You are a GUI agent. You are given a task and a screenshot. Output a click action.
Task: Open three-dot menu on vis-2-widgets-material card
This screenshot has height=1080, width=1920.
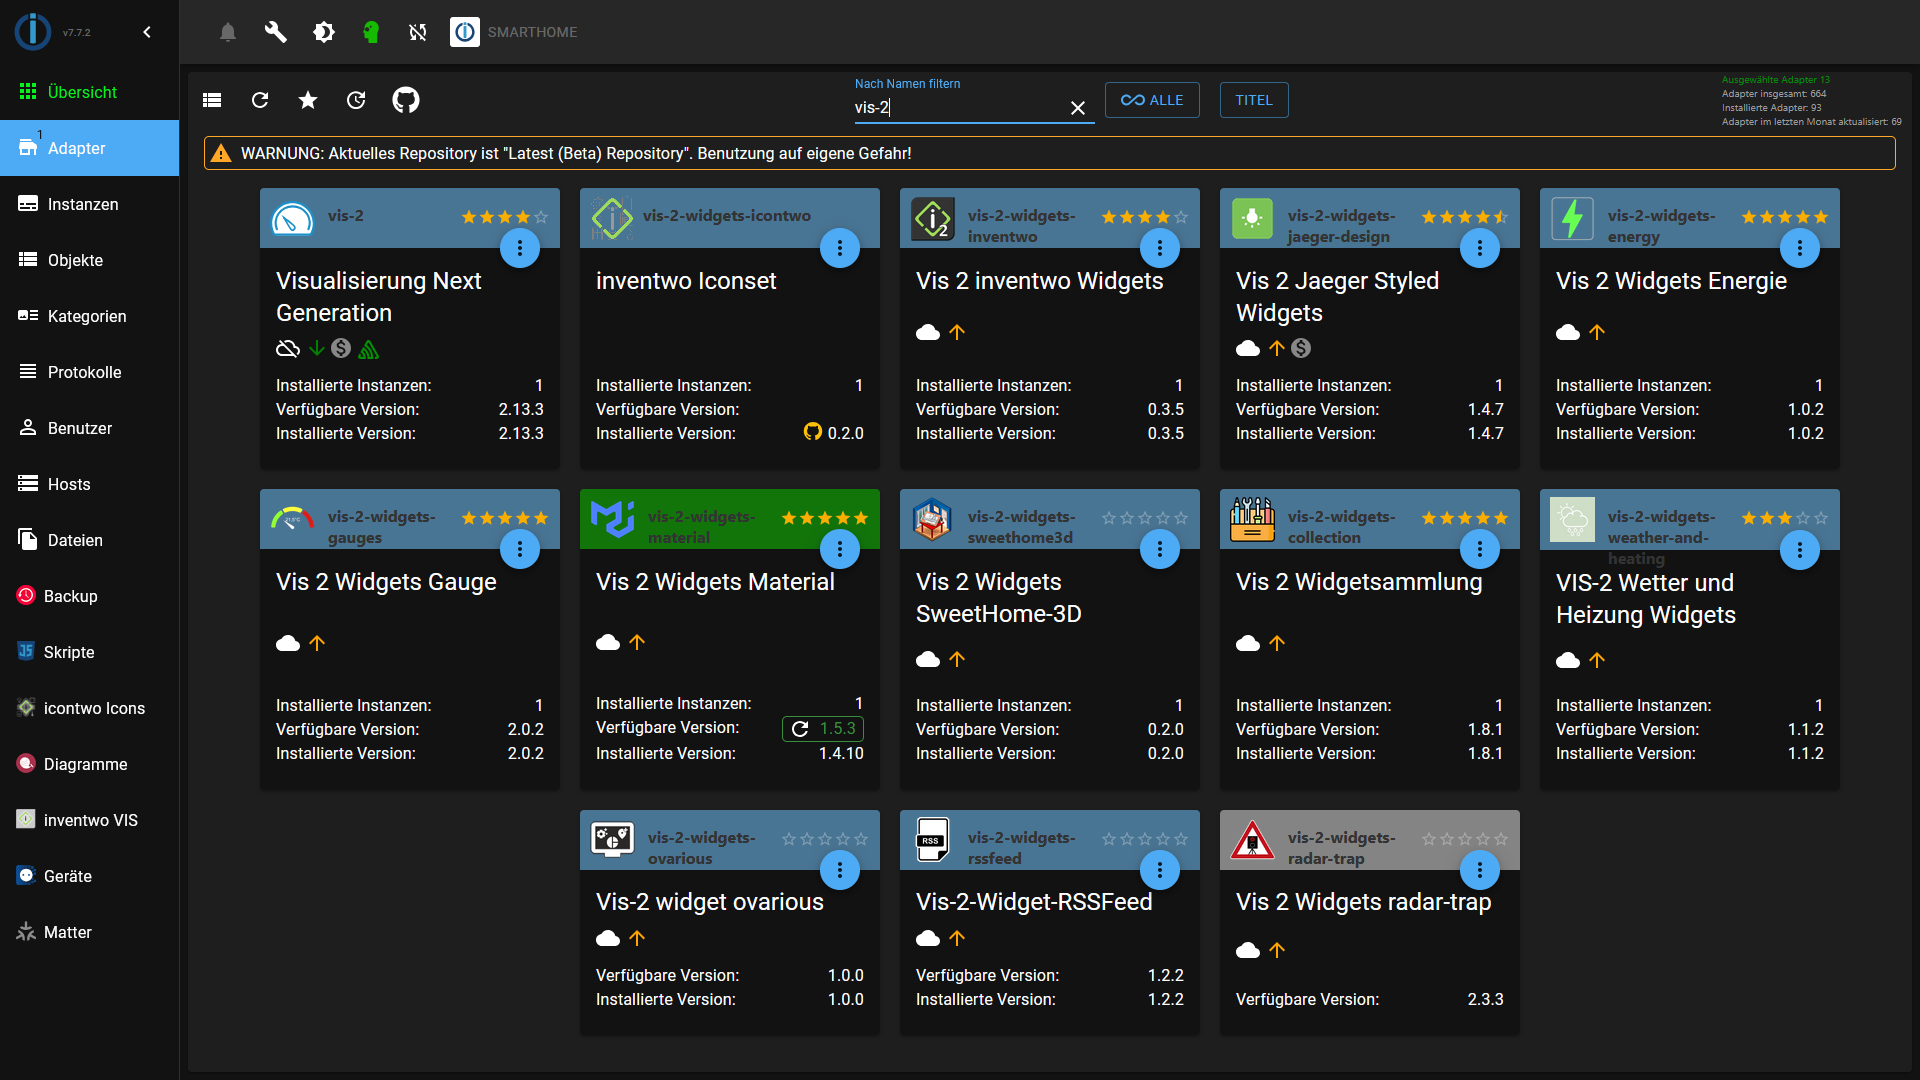pyautogui.click(x=840, y=549)
